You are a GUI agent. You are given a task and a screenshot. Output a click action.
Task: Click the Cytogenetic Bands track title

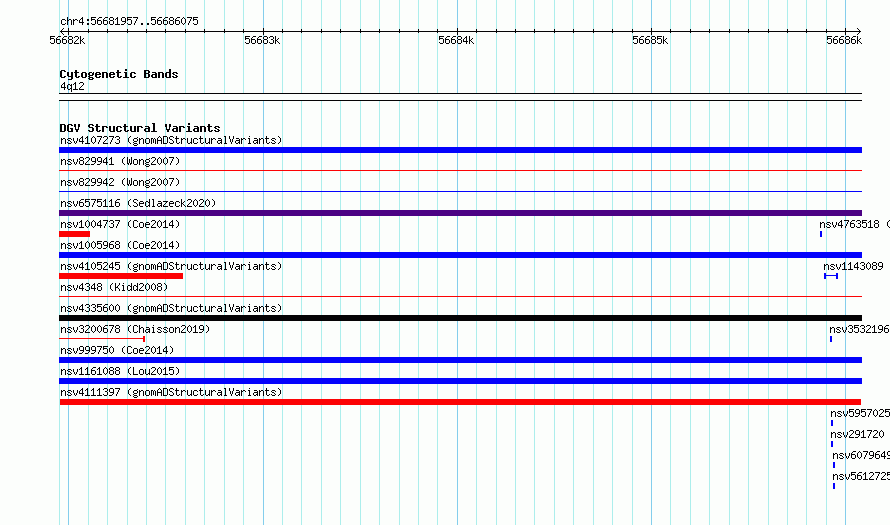point(119,74)
